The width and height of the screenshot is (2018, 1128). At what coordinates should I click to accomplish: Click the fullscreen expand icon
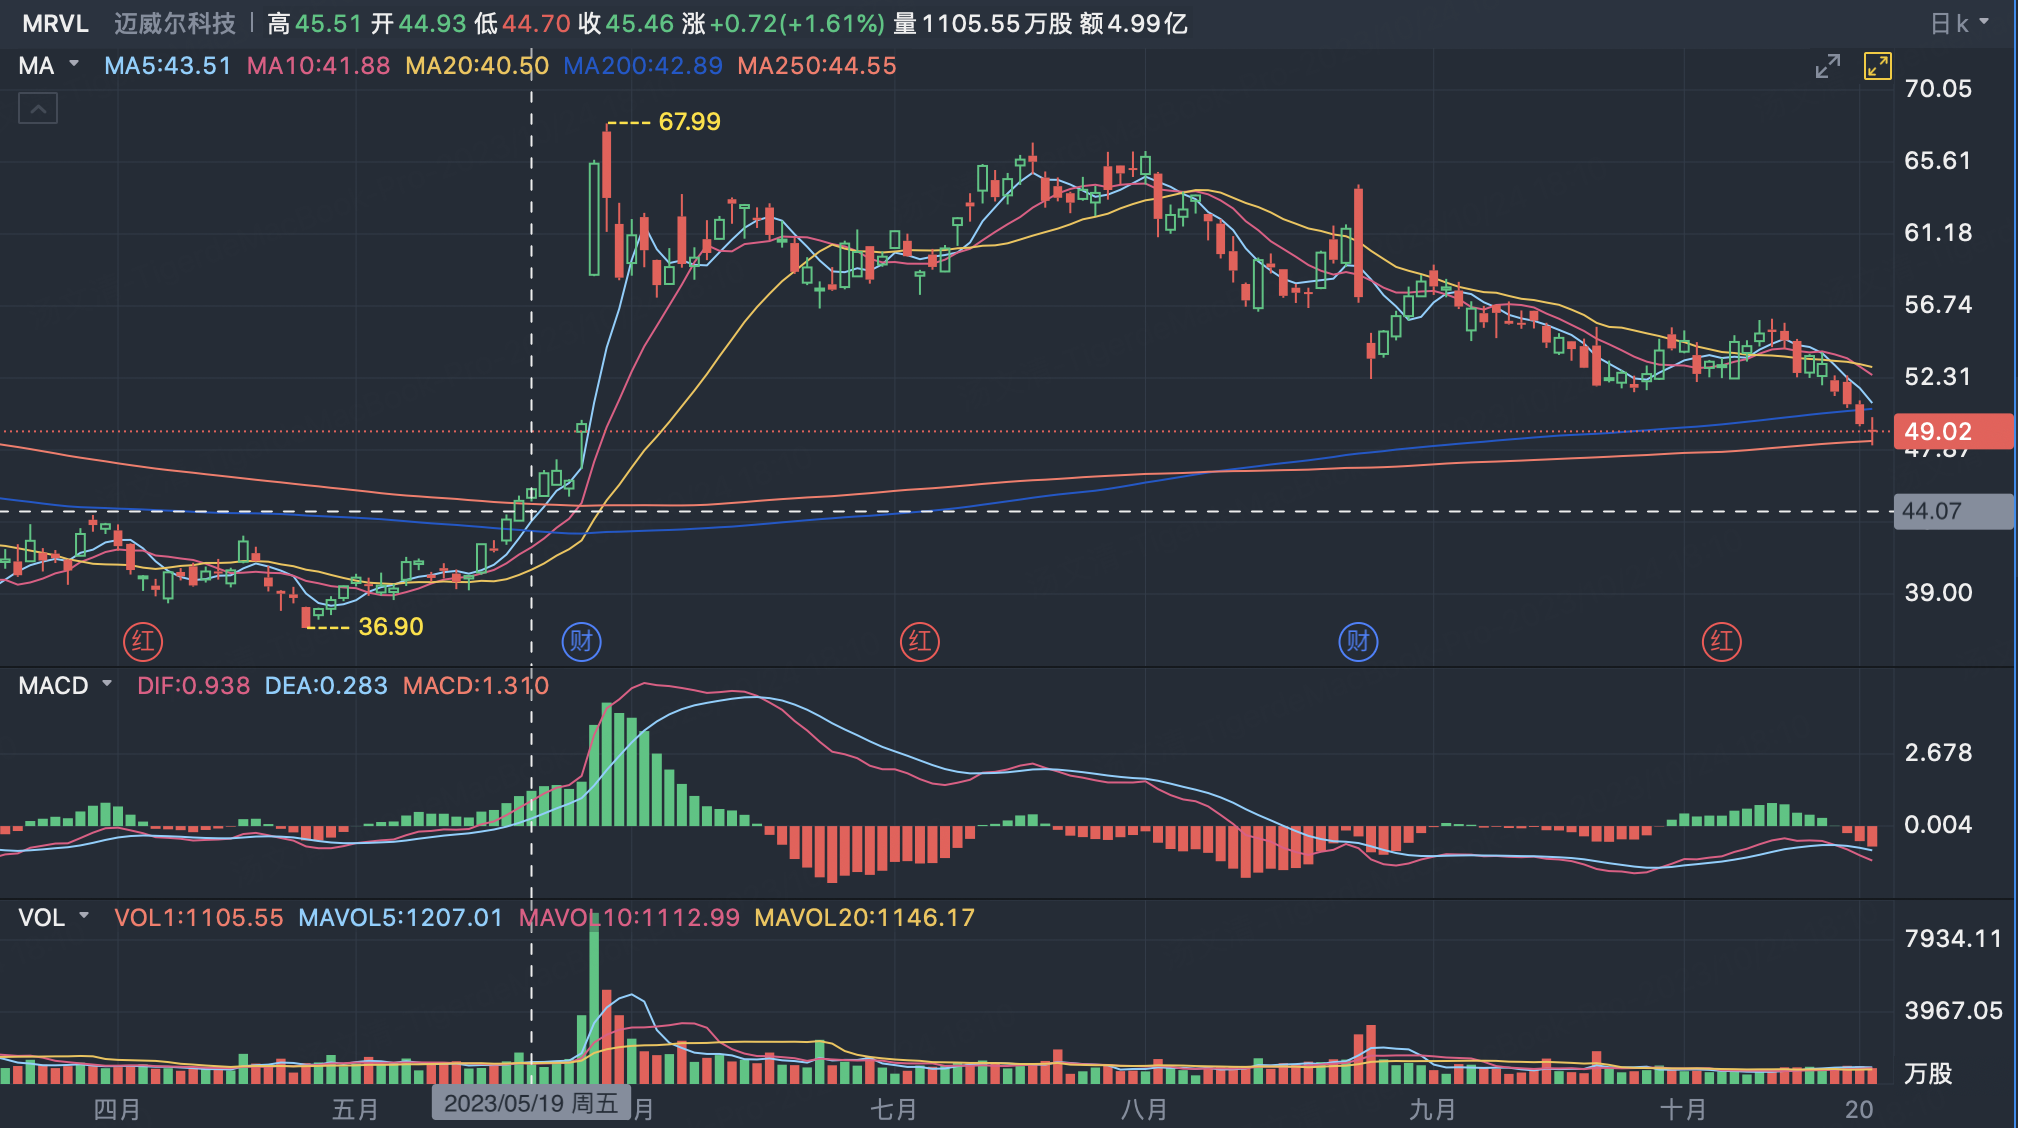pos(1827,67)
